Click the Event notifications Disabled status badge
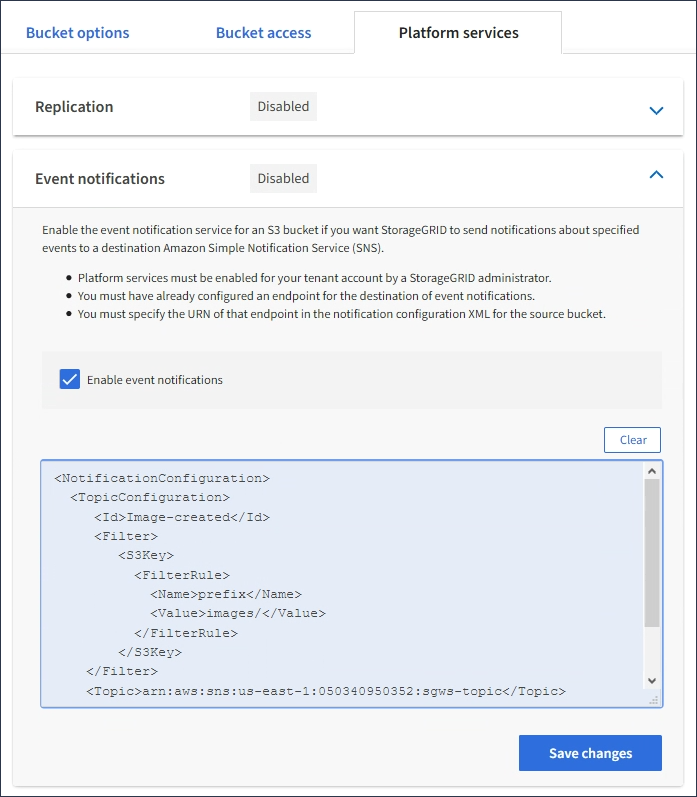This screenshot has width=697, height=797. pos(283,179)
